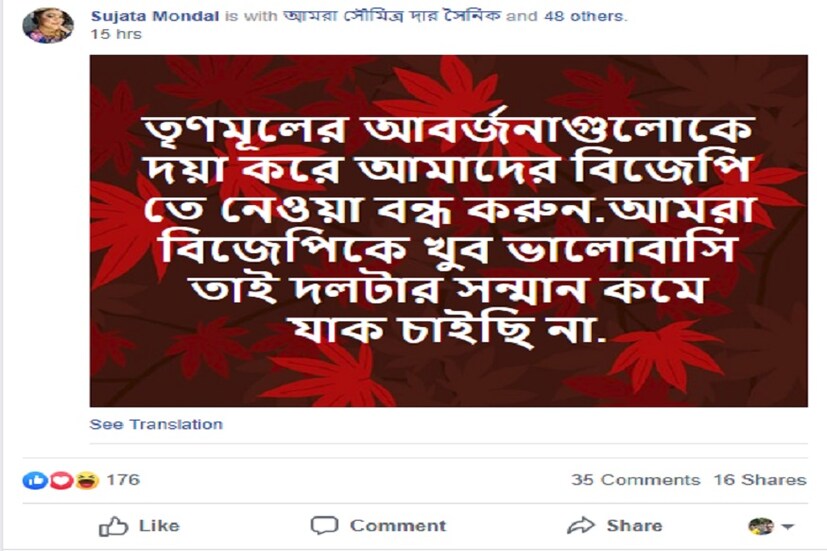
Task: Click the red heart Love reaction icon
Action: tap(59, 481)
